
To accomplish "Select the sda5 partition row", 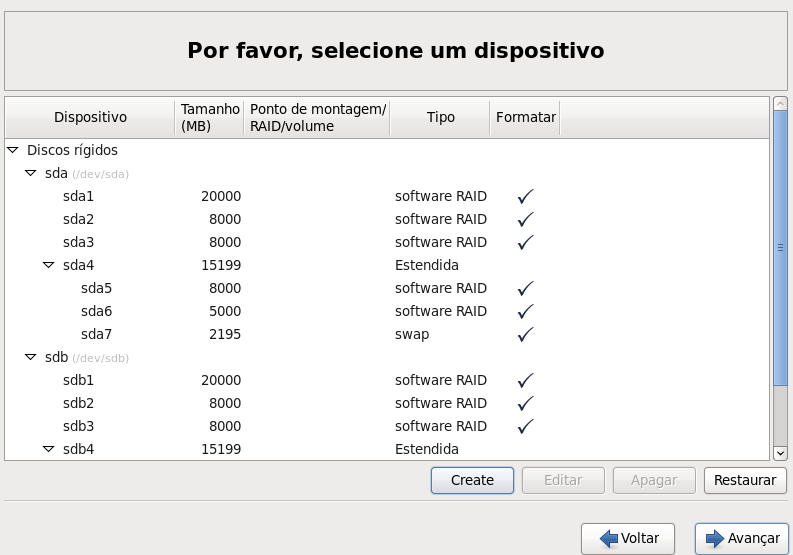I will tap(387, 288).
